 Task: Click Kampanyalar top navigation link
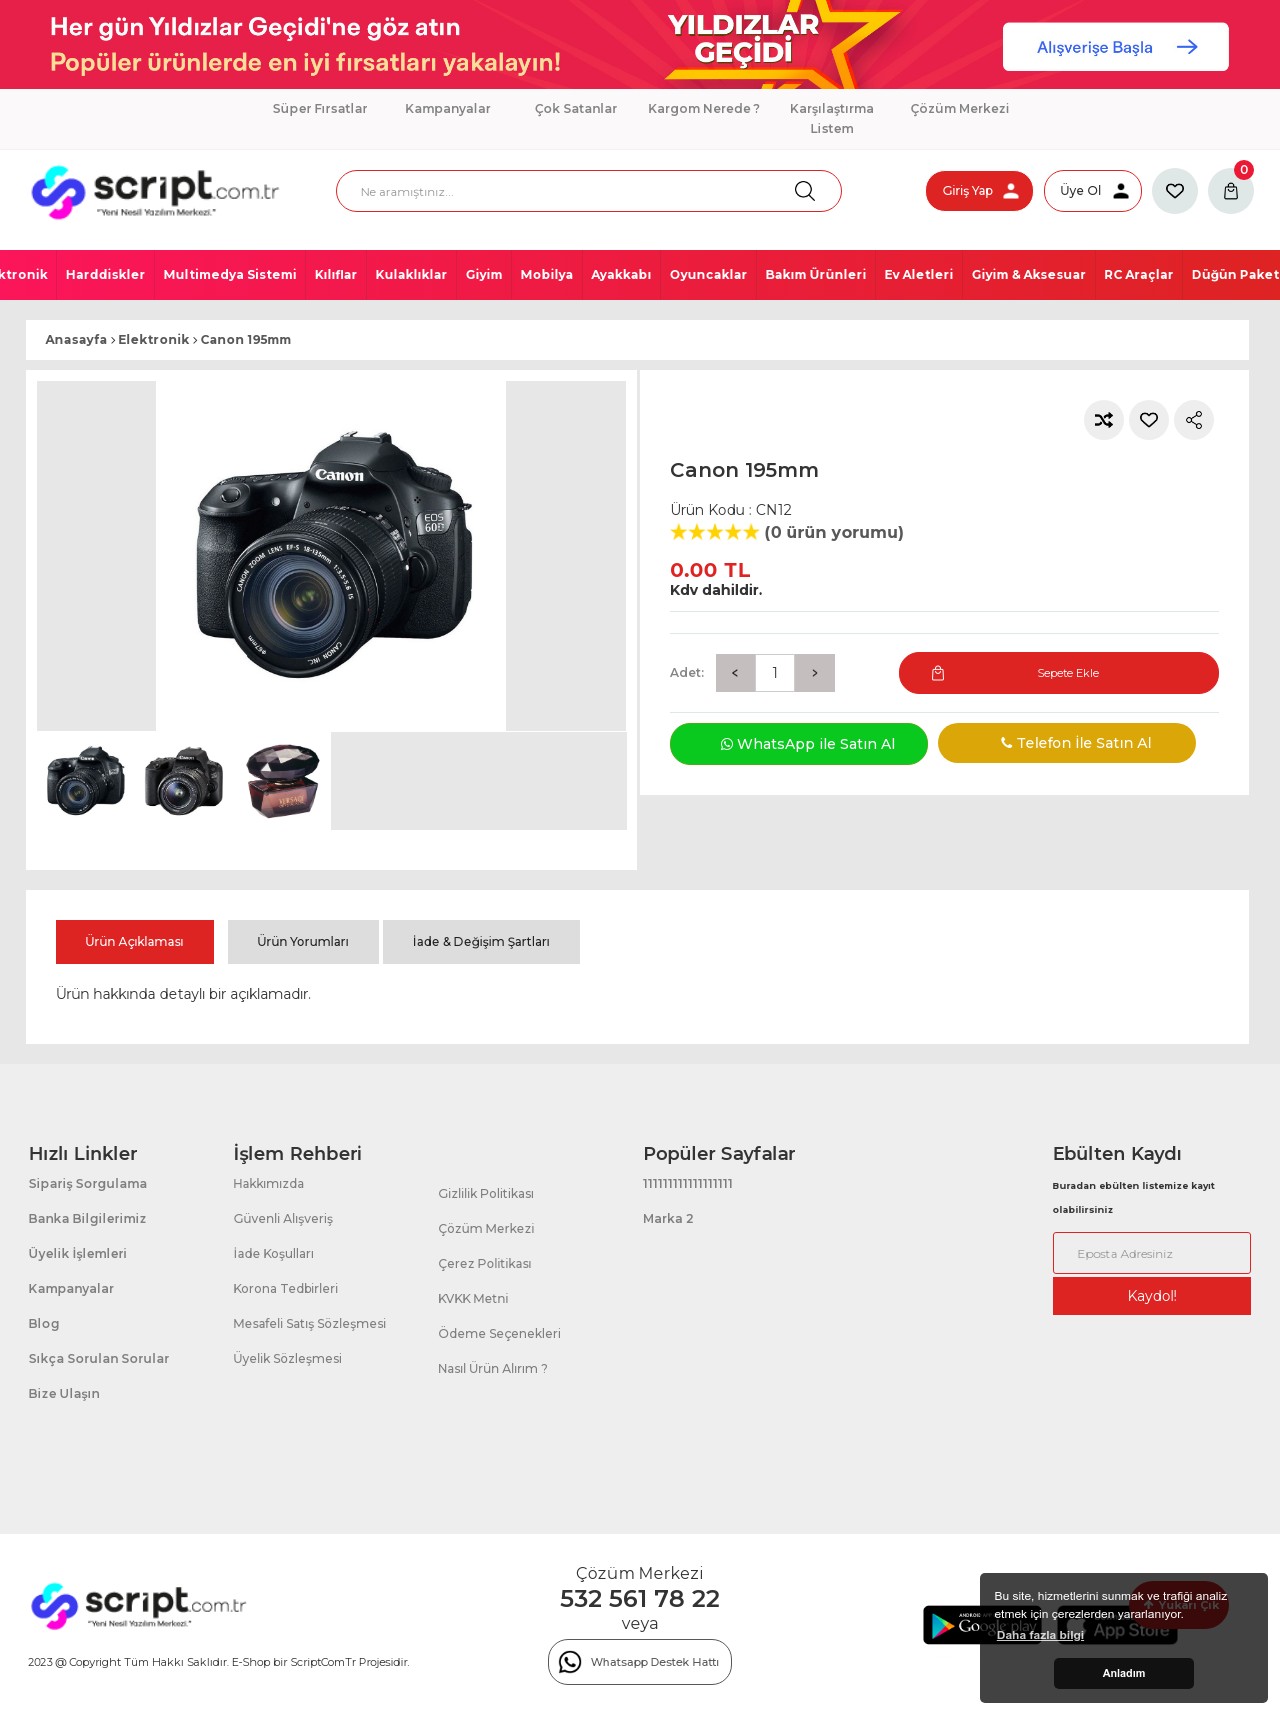click(448, 109)
